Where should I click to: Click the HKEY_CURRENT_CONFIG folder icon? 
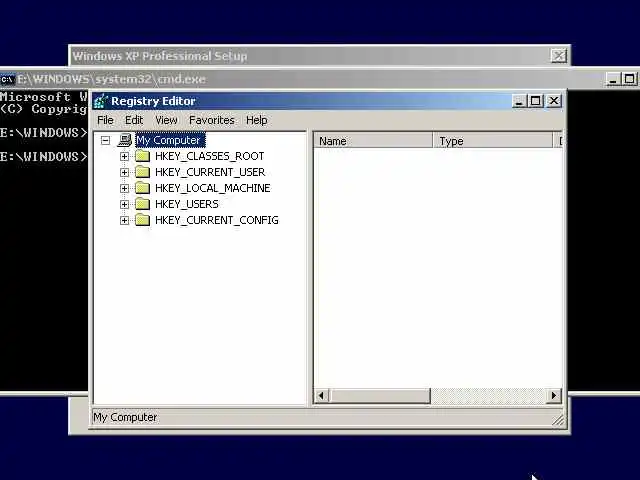(142, 220)
